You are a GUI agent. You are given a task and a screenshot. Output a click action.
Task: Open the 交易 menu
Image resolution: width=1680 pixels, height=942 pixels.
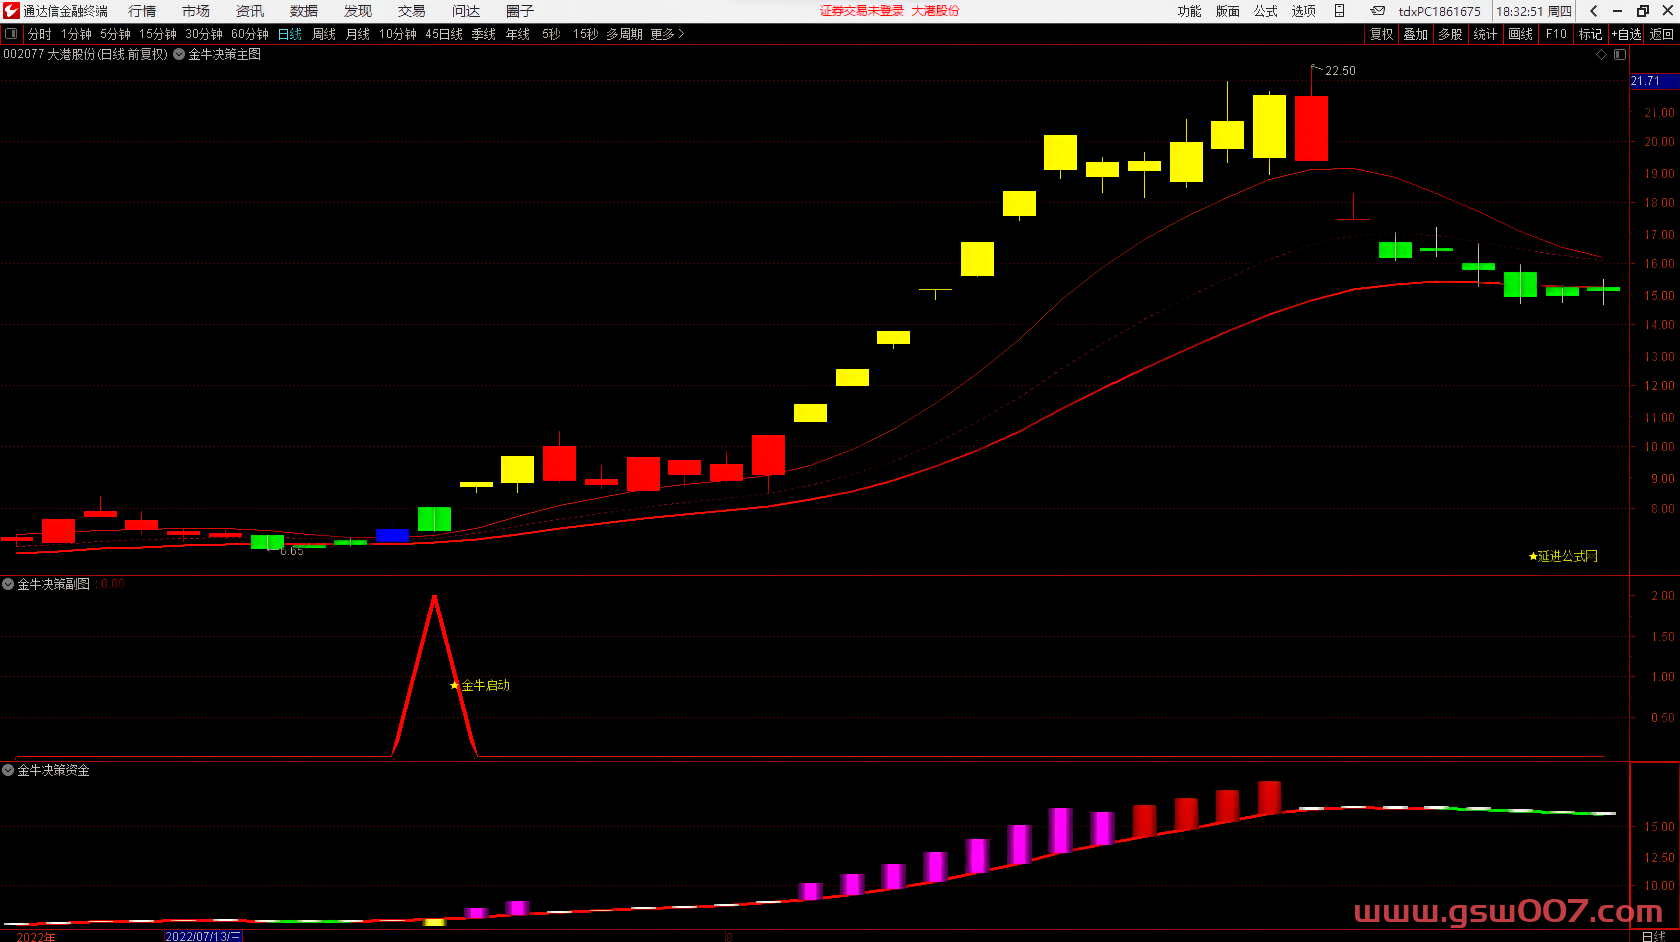412,11
